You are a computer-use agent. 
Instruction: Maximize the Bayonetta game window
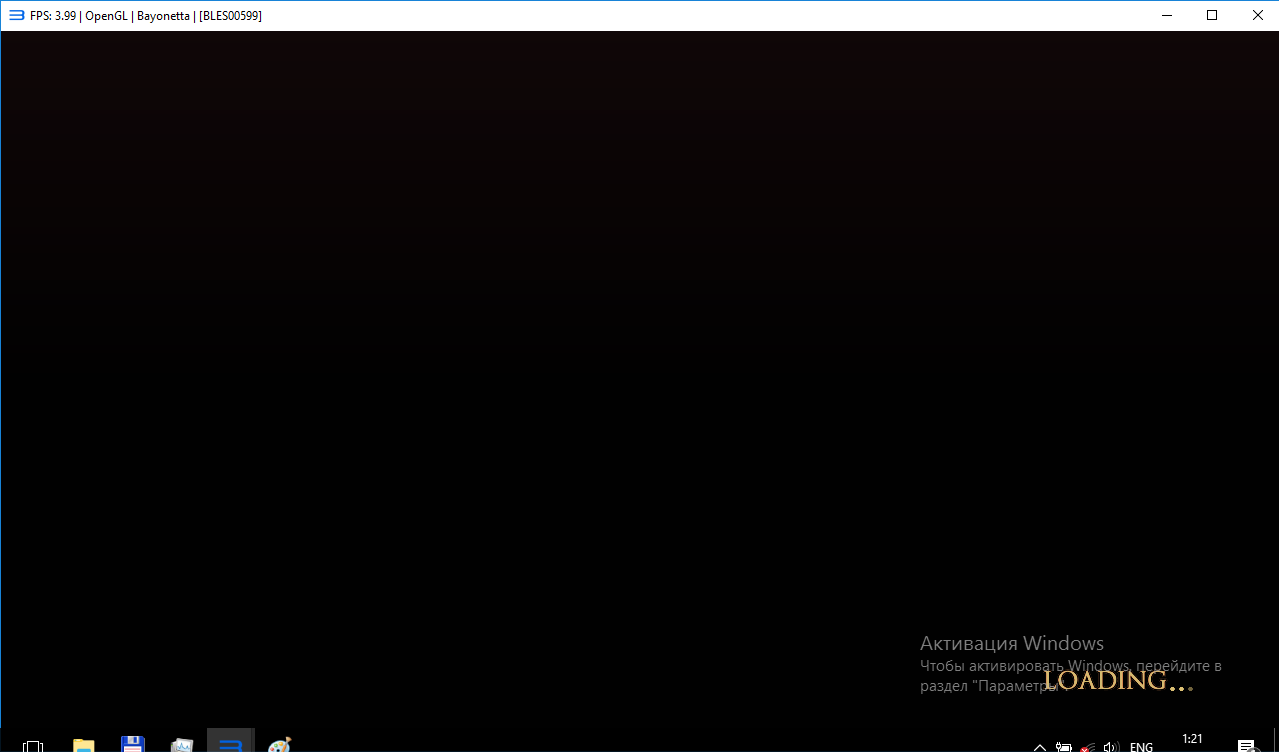[x=1212, y=15]
